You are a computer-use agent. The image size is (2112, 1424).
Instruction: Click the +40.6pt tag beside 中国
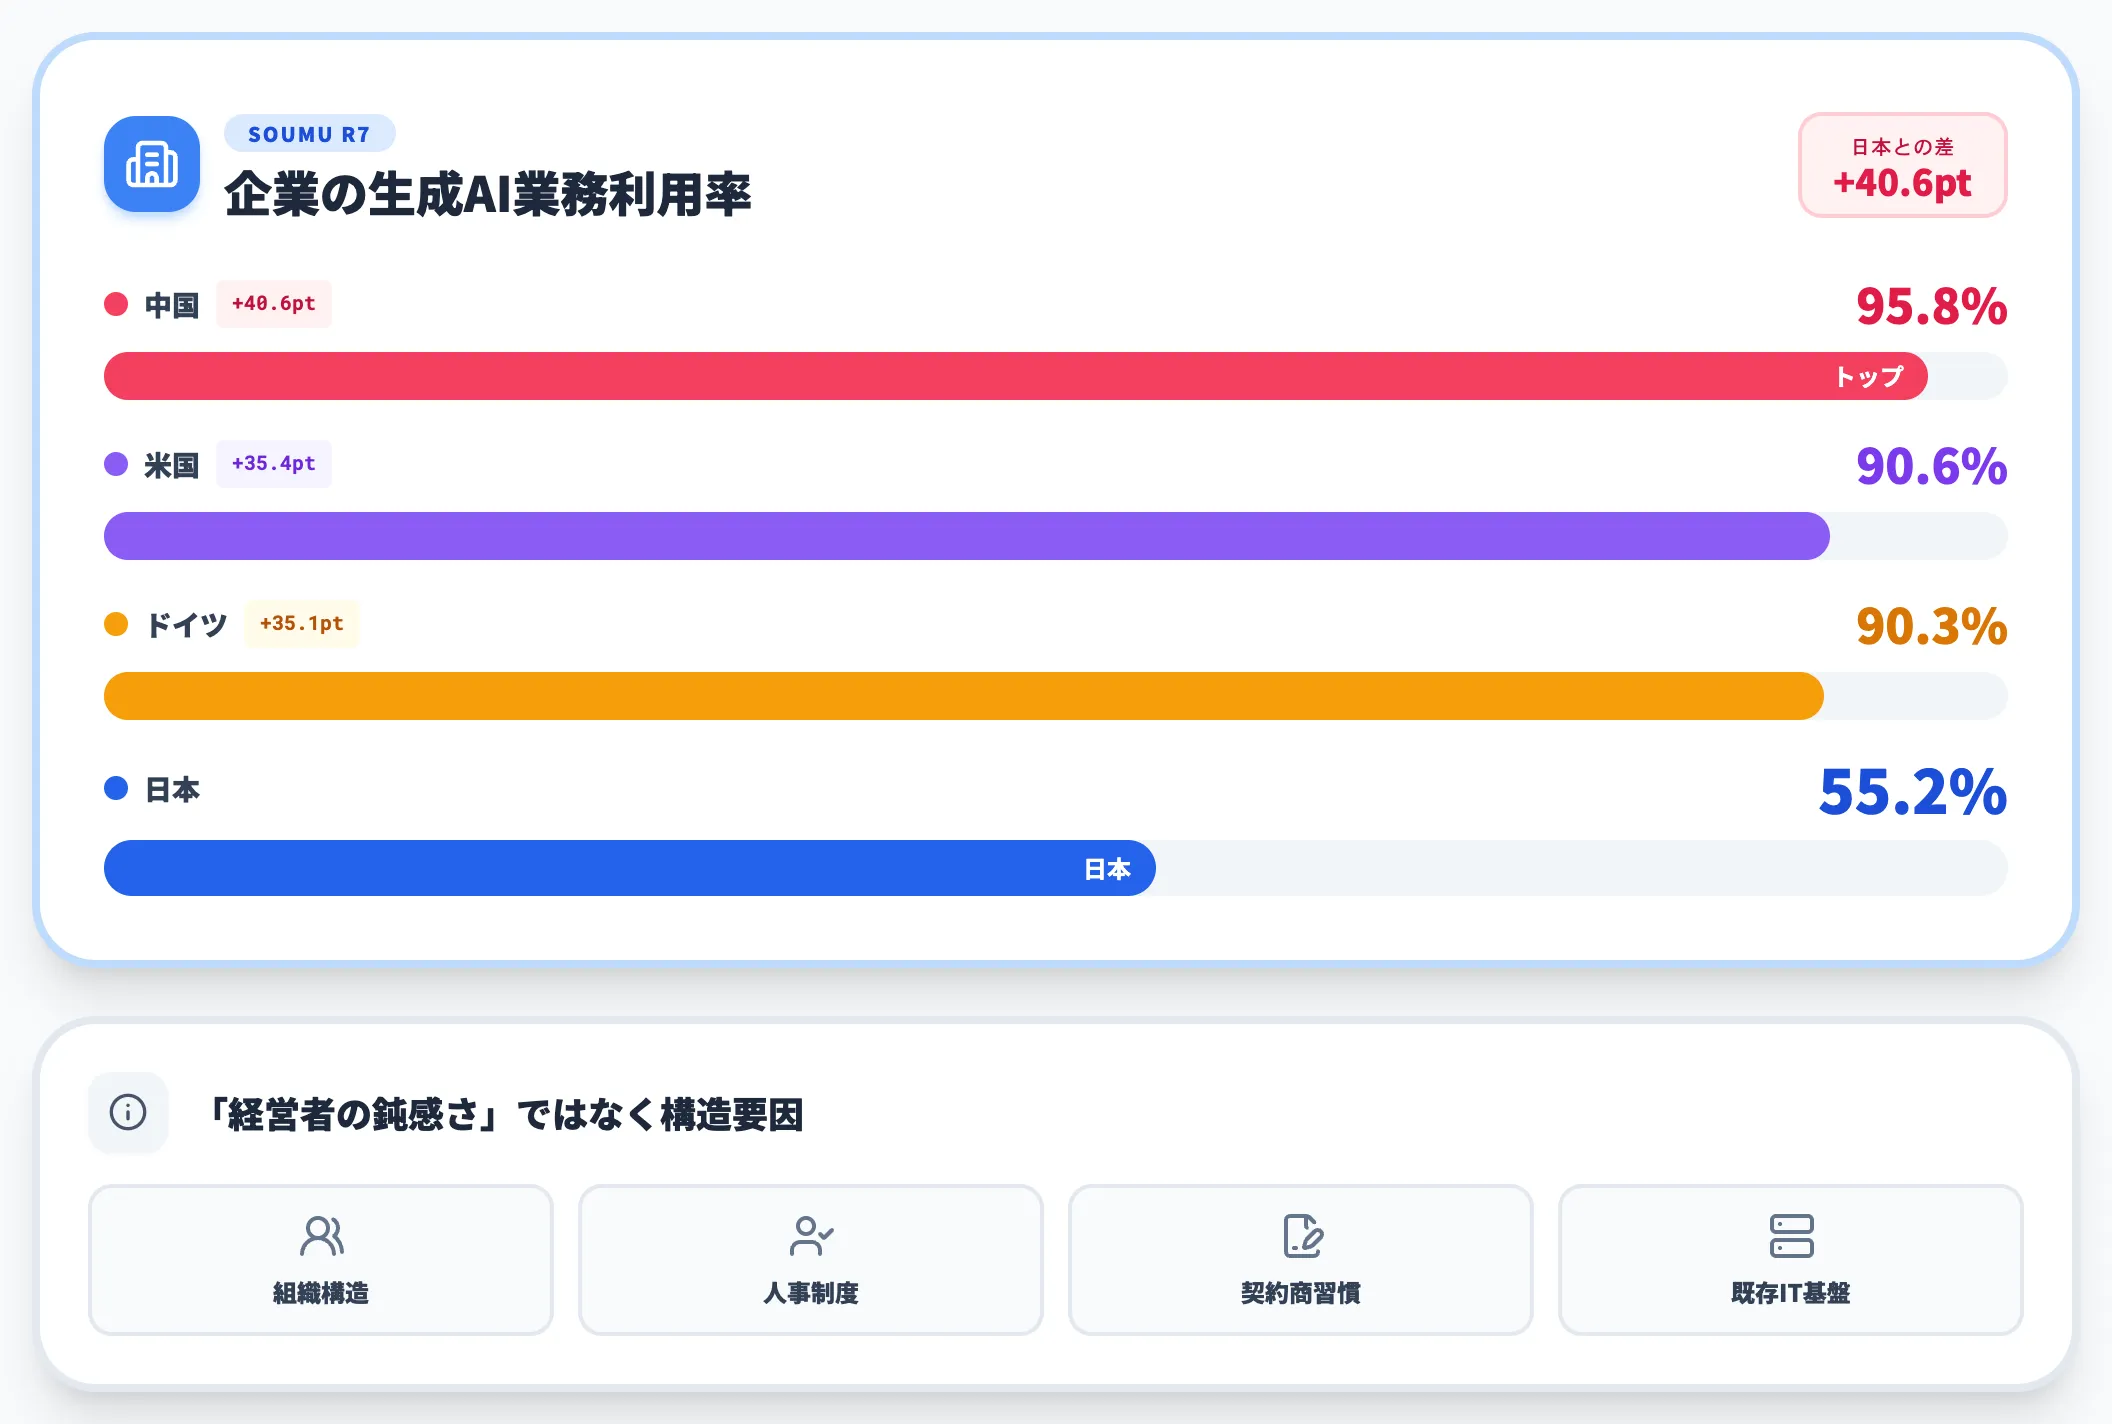click(274, 304)
